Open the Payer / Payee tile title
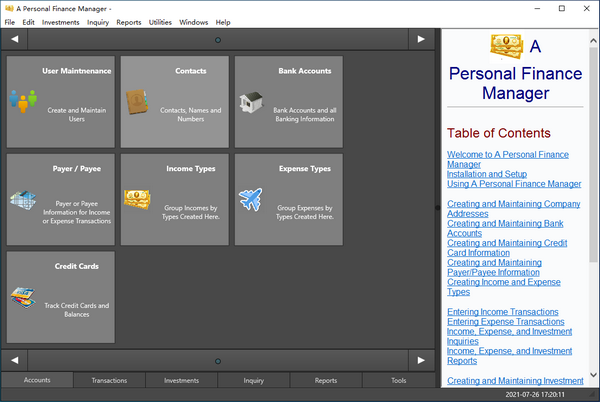The width and height of the screenshot is (600, 402). pyautogui.click(x=77, y=169)
